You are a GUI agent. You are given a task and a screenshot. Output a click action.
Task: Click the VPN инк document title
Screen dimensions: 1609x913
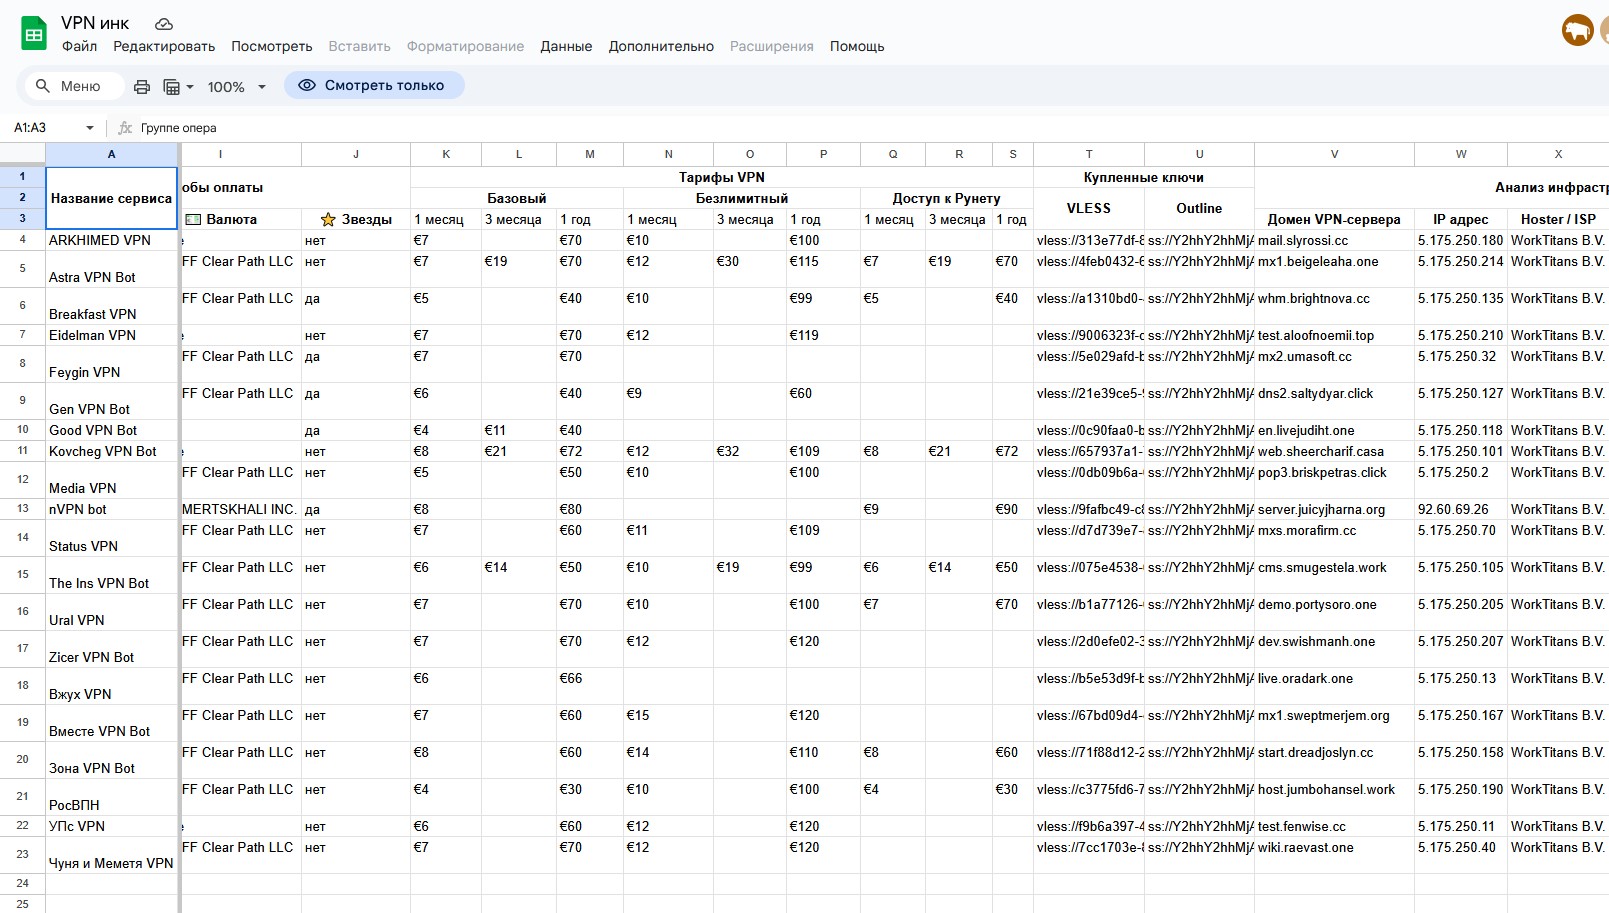point(95,23)
